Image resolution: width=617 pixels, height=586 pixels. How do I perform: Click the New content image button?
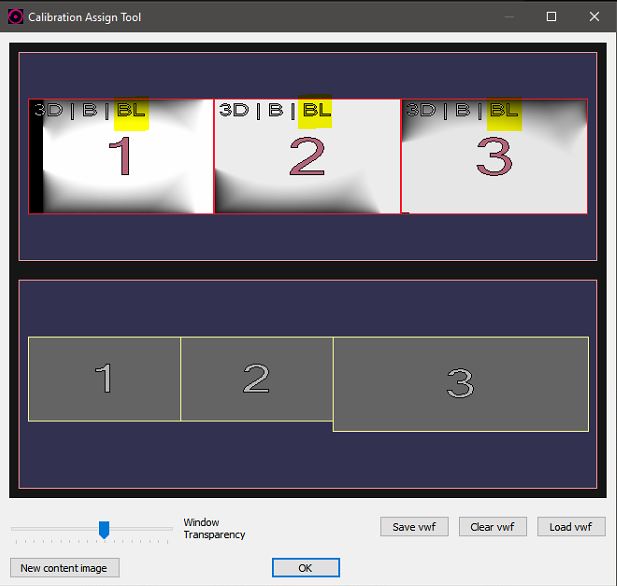click(x=64, y=568)
